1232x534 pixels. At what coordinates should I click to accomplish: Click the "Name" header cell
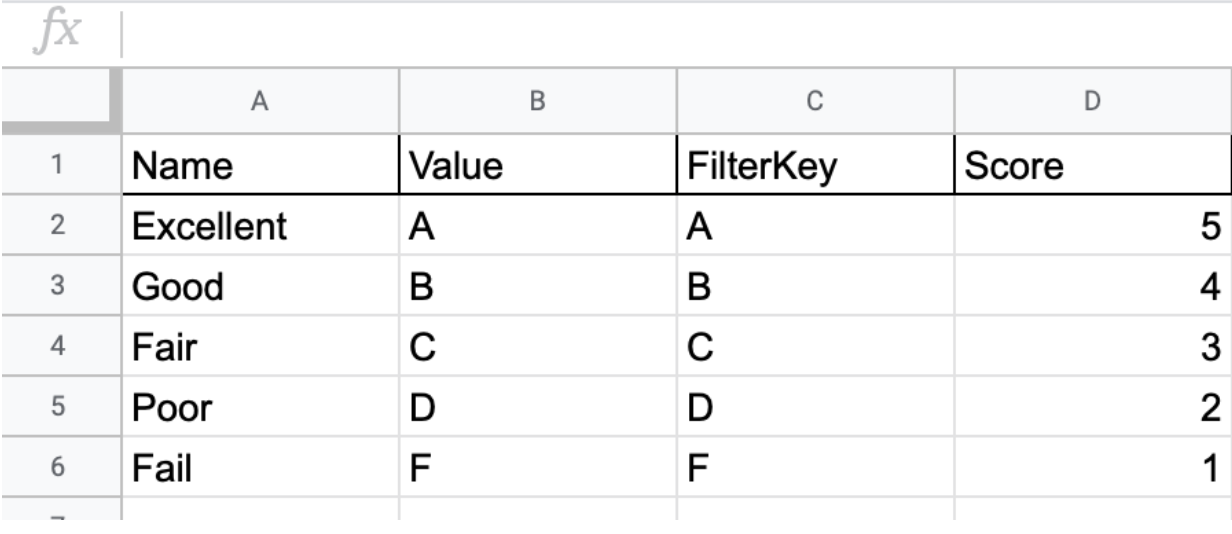click(260, 170)
